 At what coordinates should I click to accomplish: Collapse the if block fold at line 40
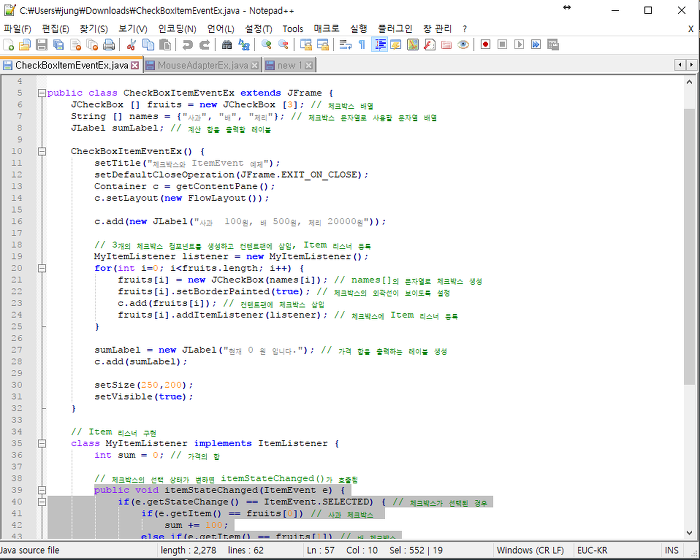pyautogui.click(x=42, y=501)
